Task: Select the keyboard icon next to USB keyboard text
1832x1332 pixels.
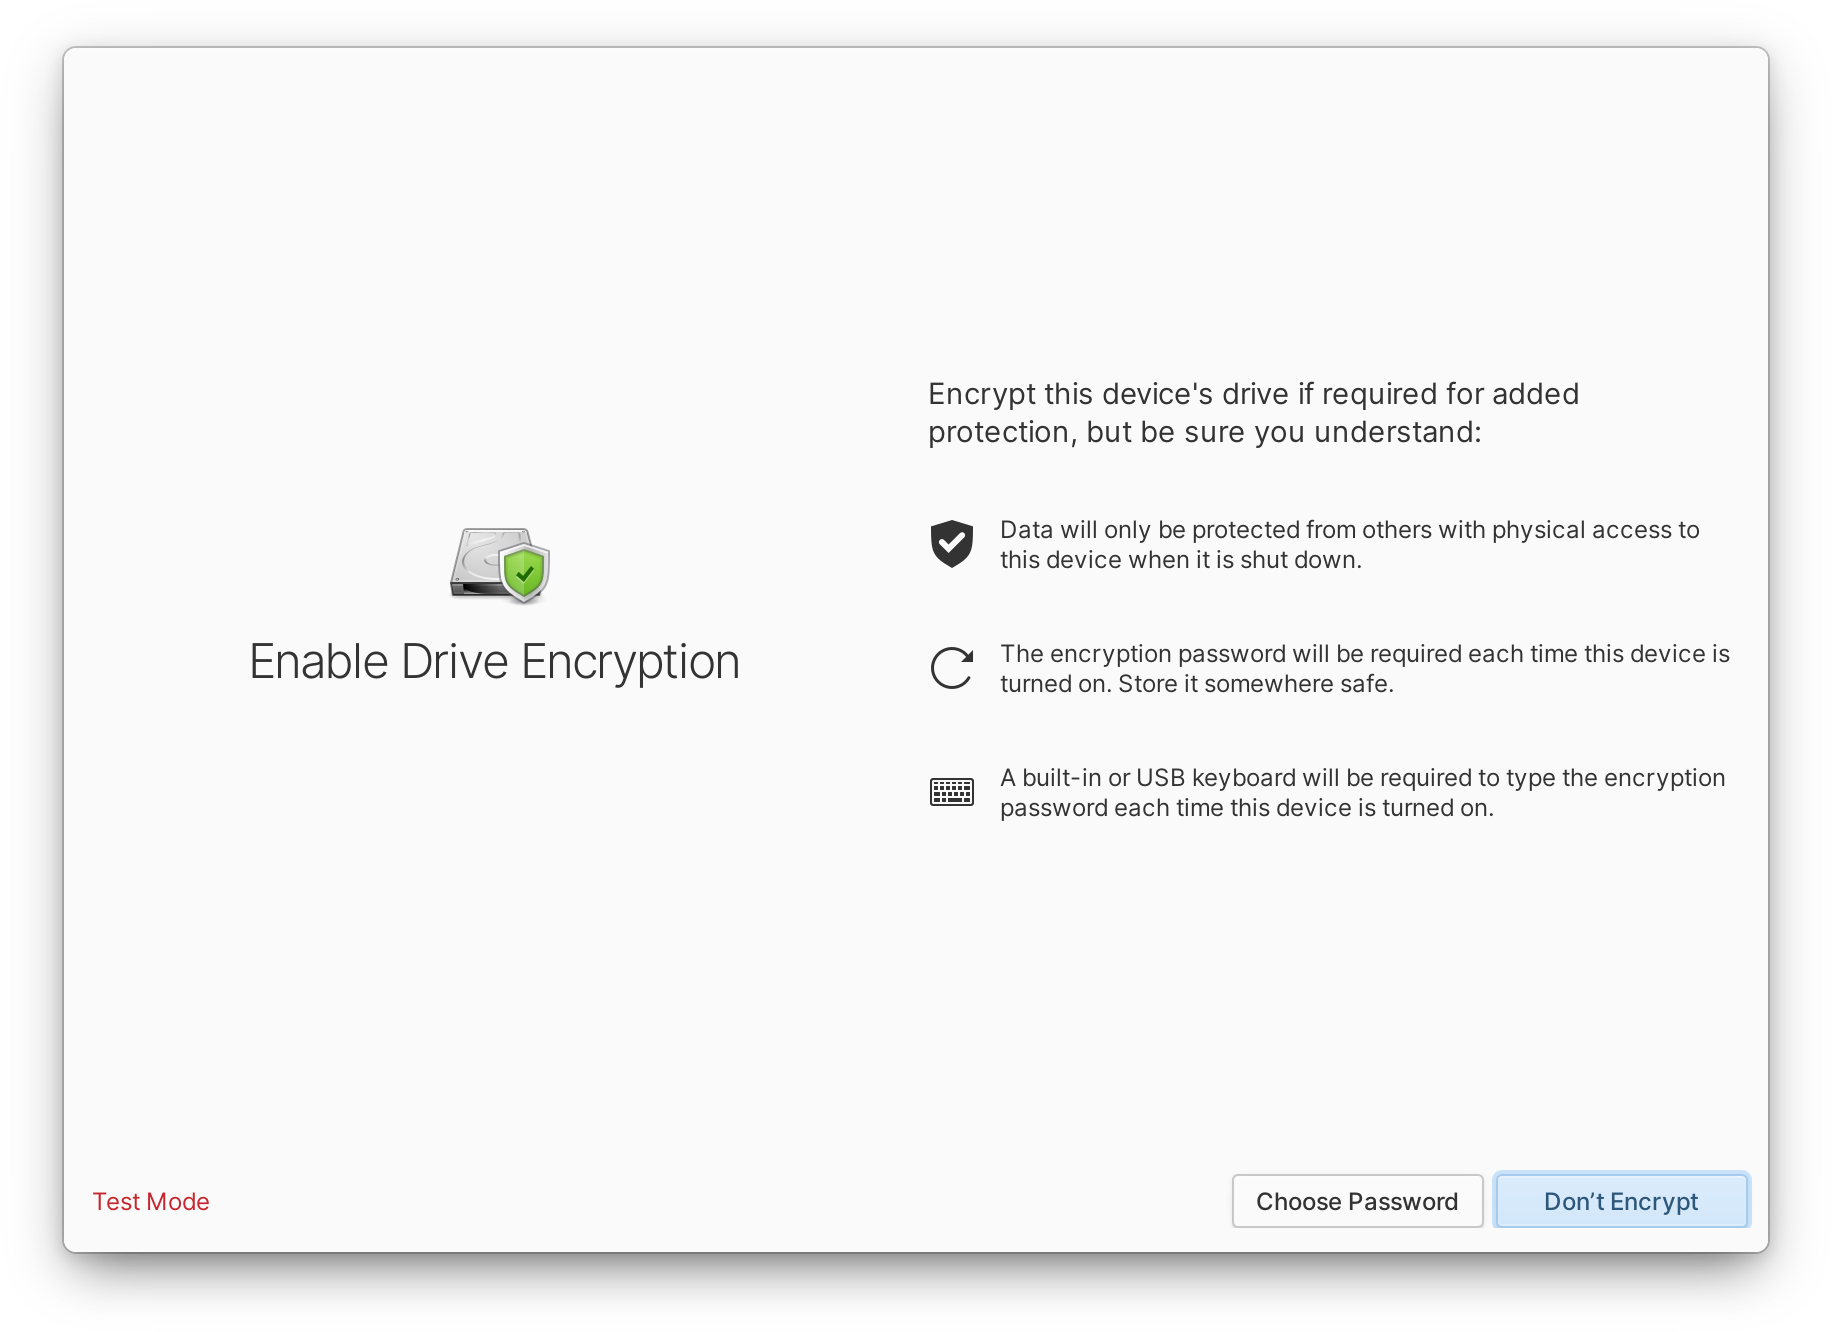Action: pyautogui.click(x=952, y=791)
